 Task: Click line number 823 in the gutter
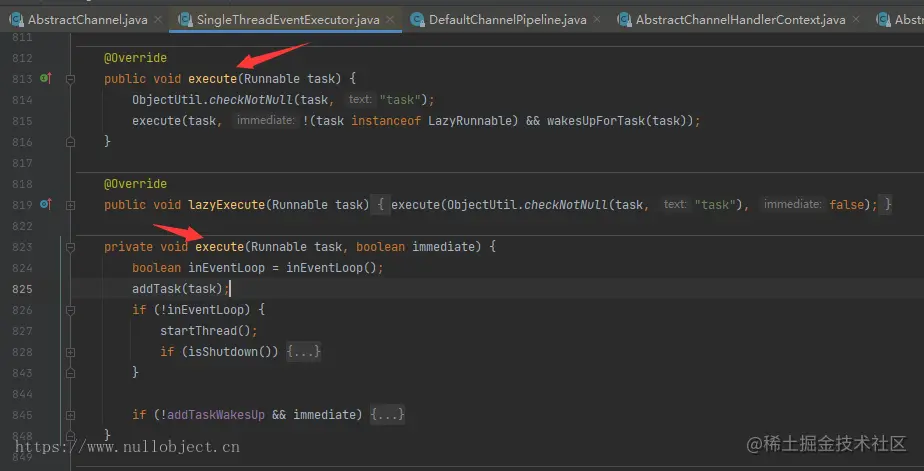[22, 247]
